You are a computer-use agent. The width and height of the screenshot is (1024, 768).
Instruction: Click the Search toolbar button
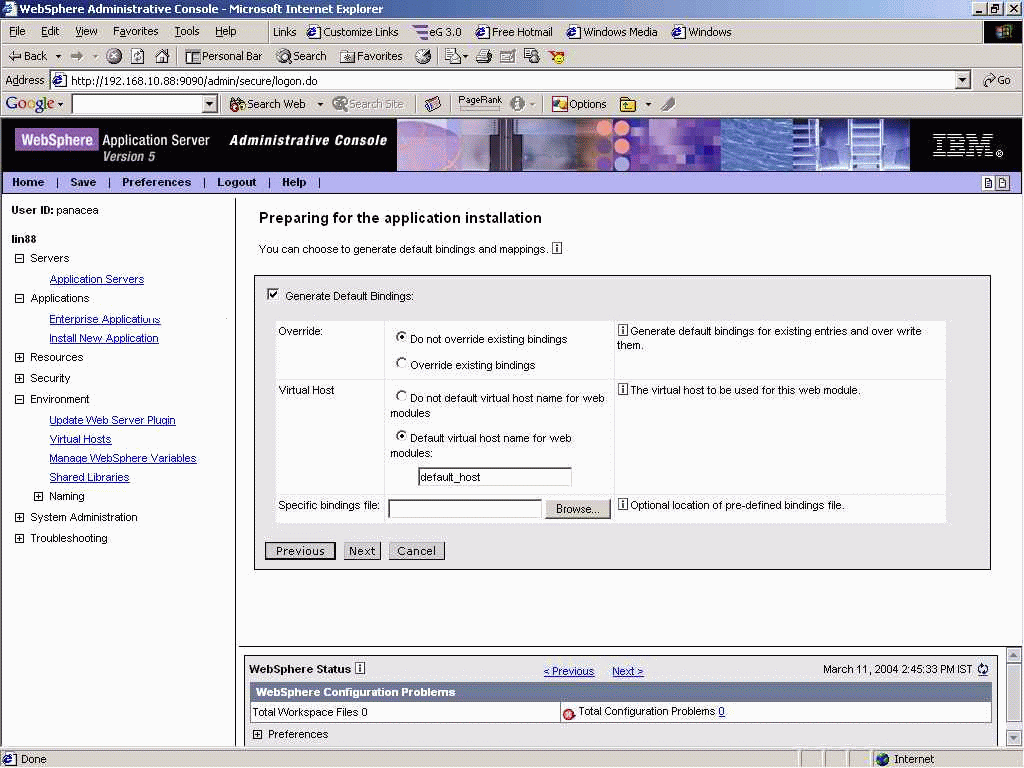[x=301, y=56]
